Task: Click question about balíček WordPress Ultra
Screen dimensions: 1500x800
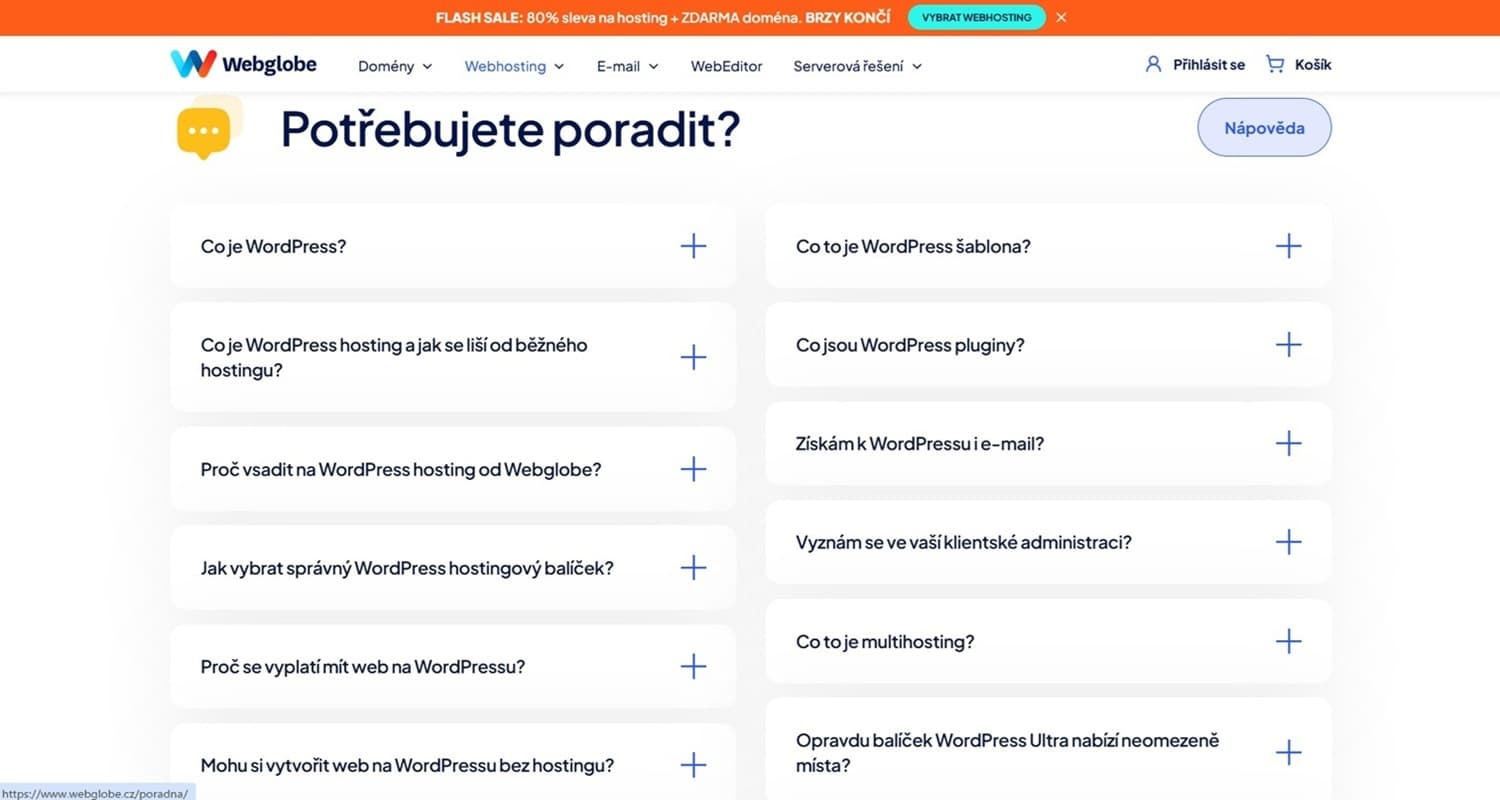Action: point(1008,753)
